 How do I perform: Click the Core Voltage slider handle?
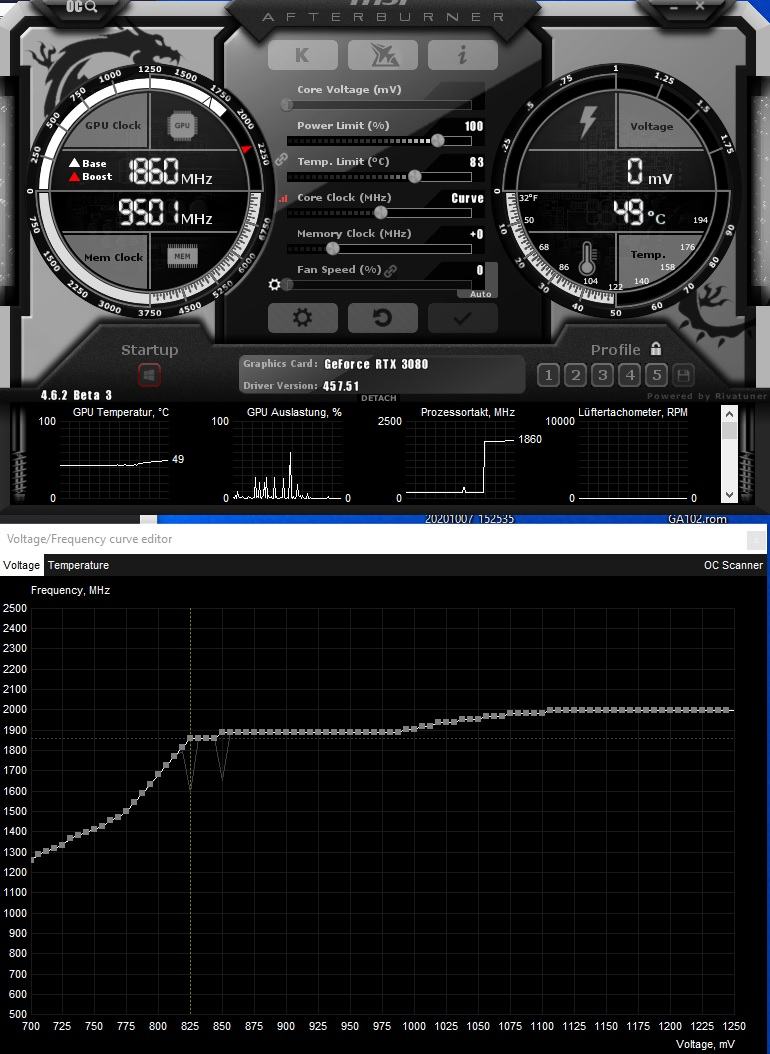pos(287,104)
